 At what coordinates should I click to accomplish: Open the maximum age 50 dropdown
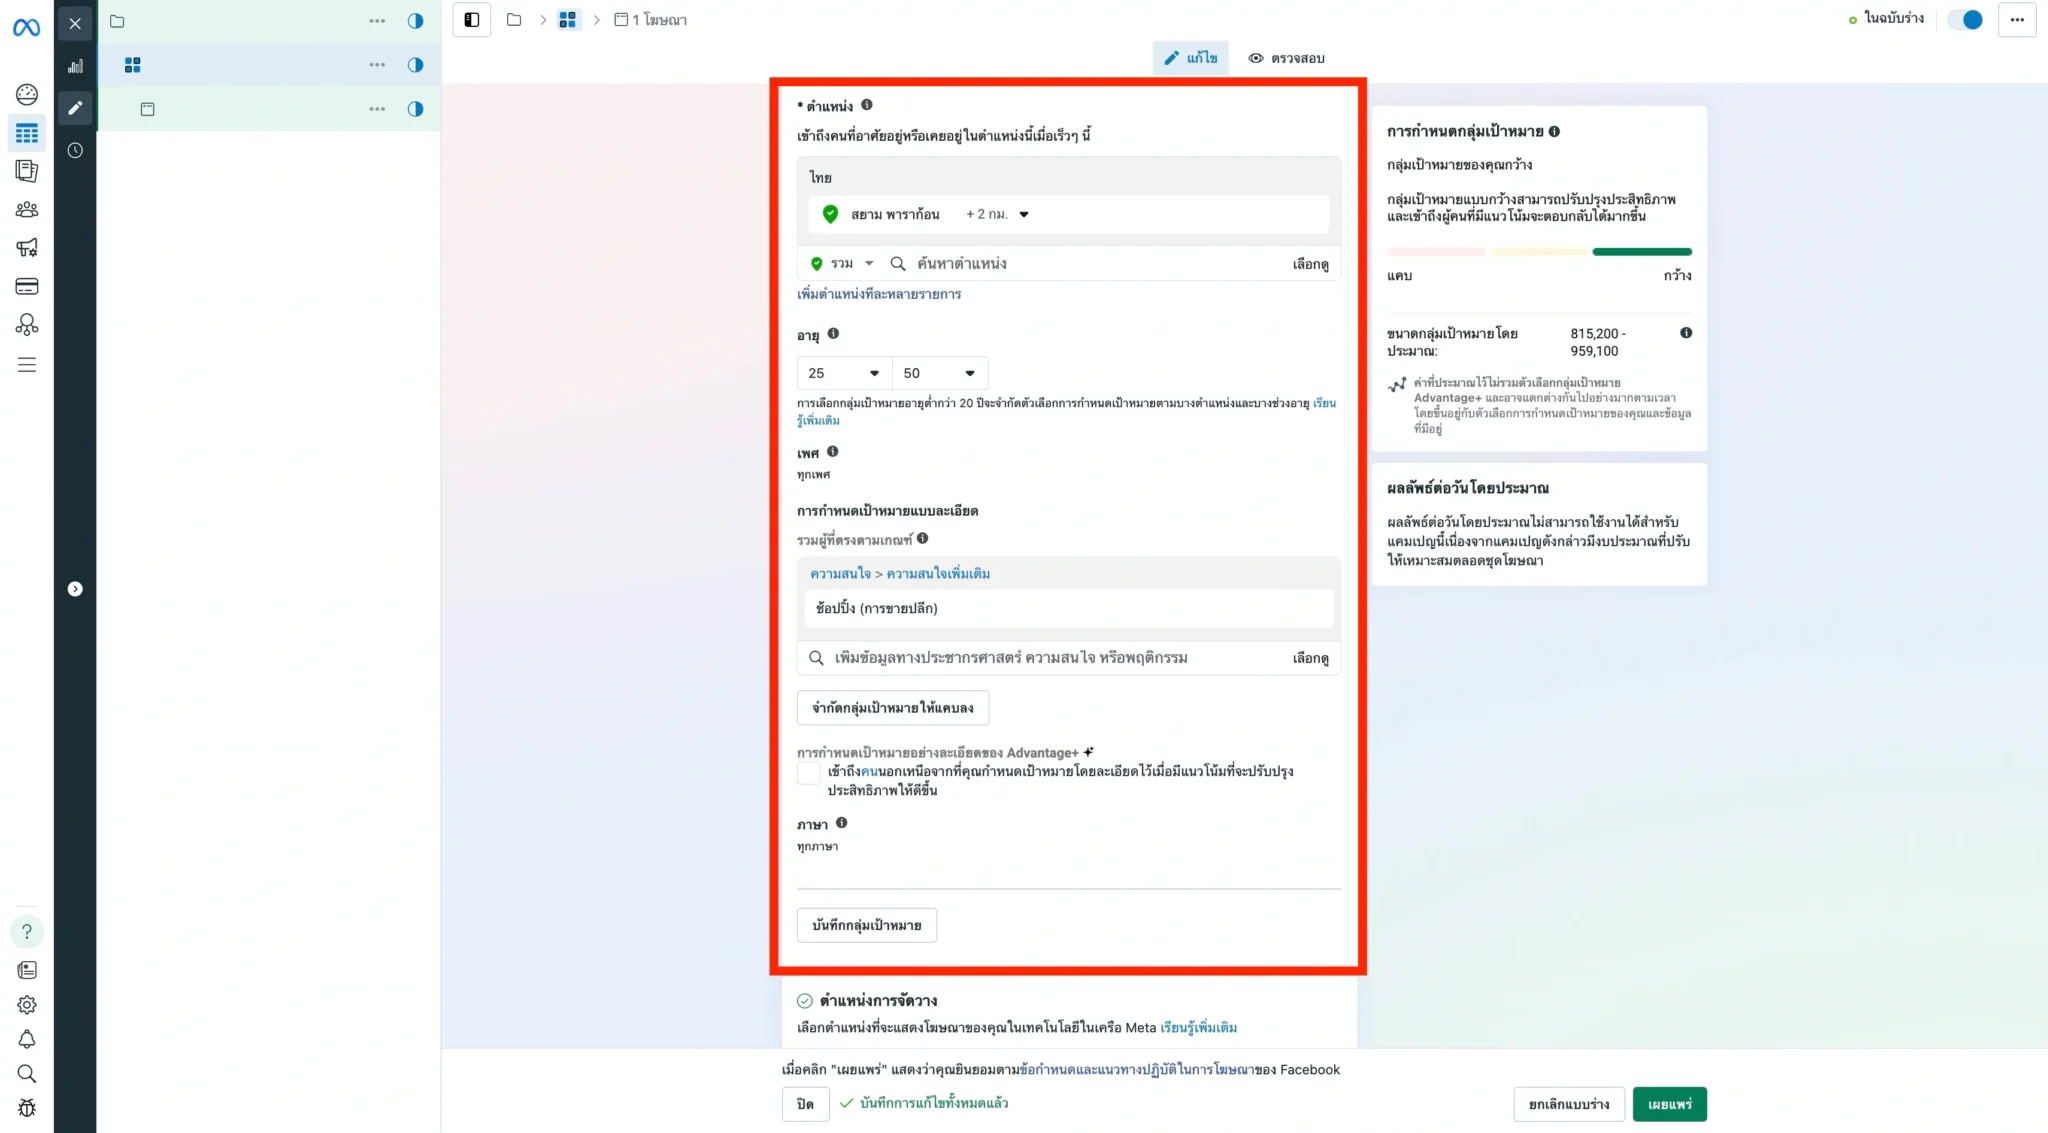938,373
